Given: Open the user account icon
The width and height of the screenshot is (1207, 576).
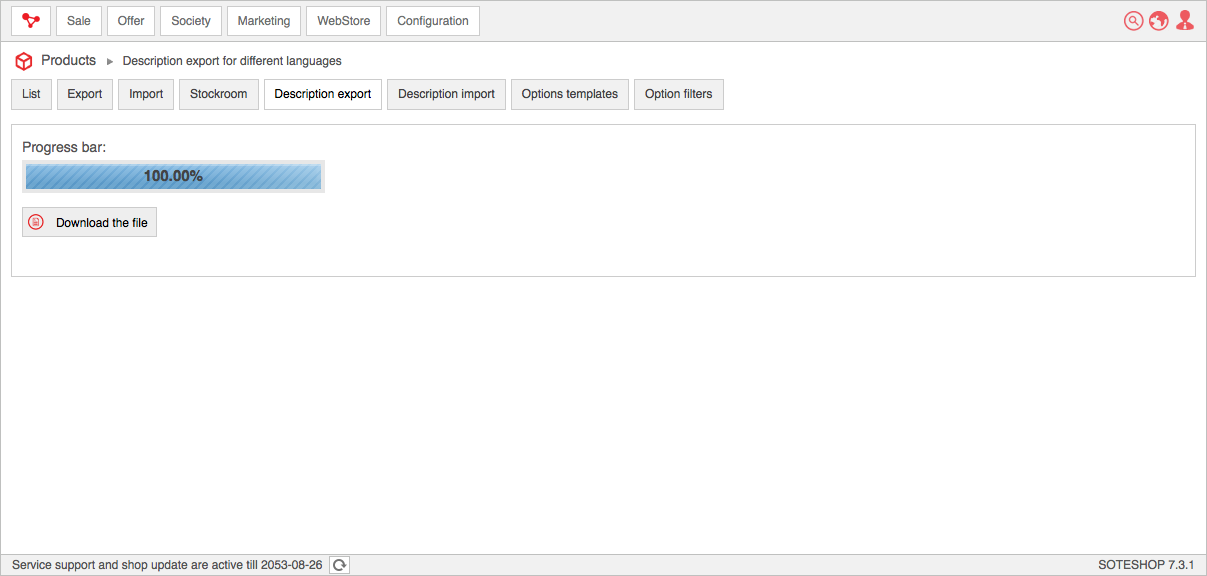Looking at the screenshot, I should click(x=1185, y=21).
